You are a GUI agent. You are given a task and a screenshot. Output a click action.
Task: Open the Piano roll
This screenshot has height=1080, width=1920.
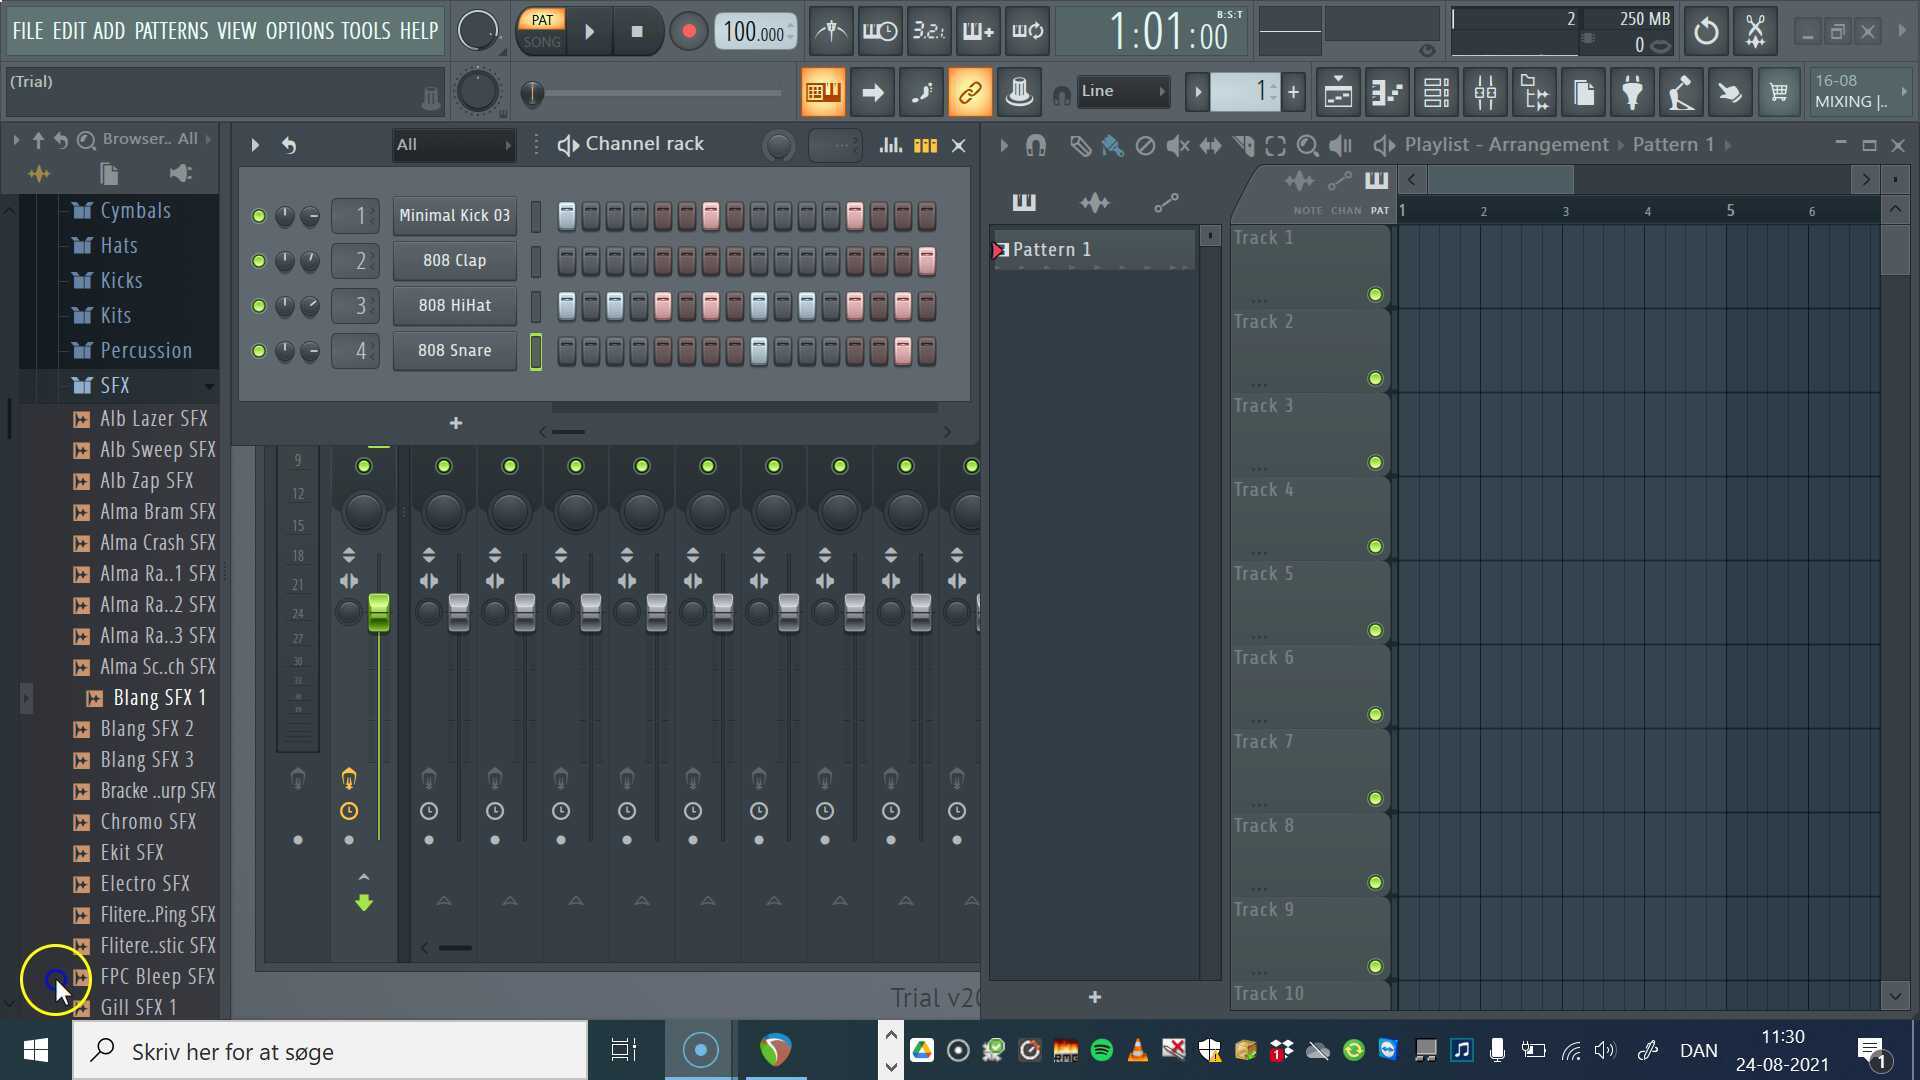click(1387, 92)
